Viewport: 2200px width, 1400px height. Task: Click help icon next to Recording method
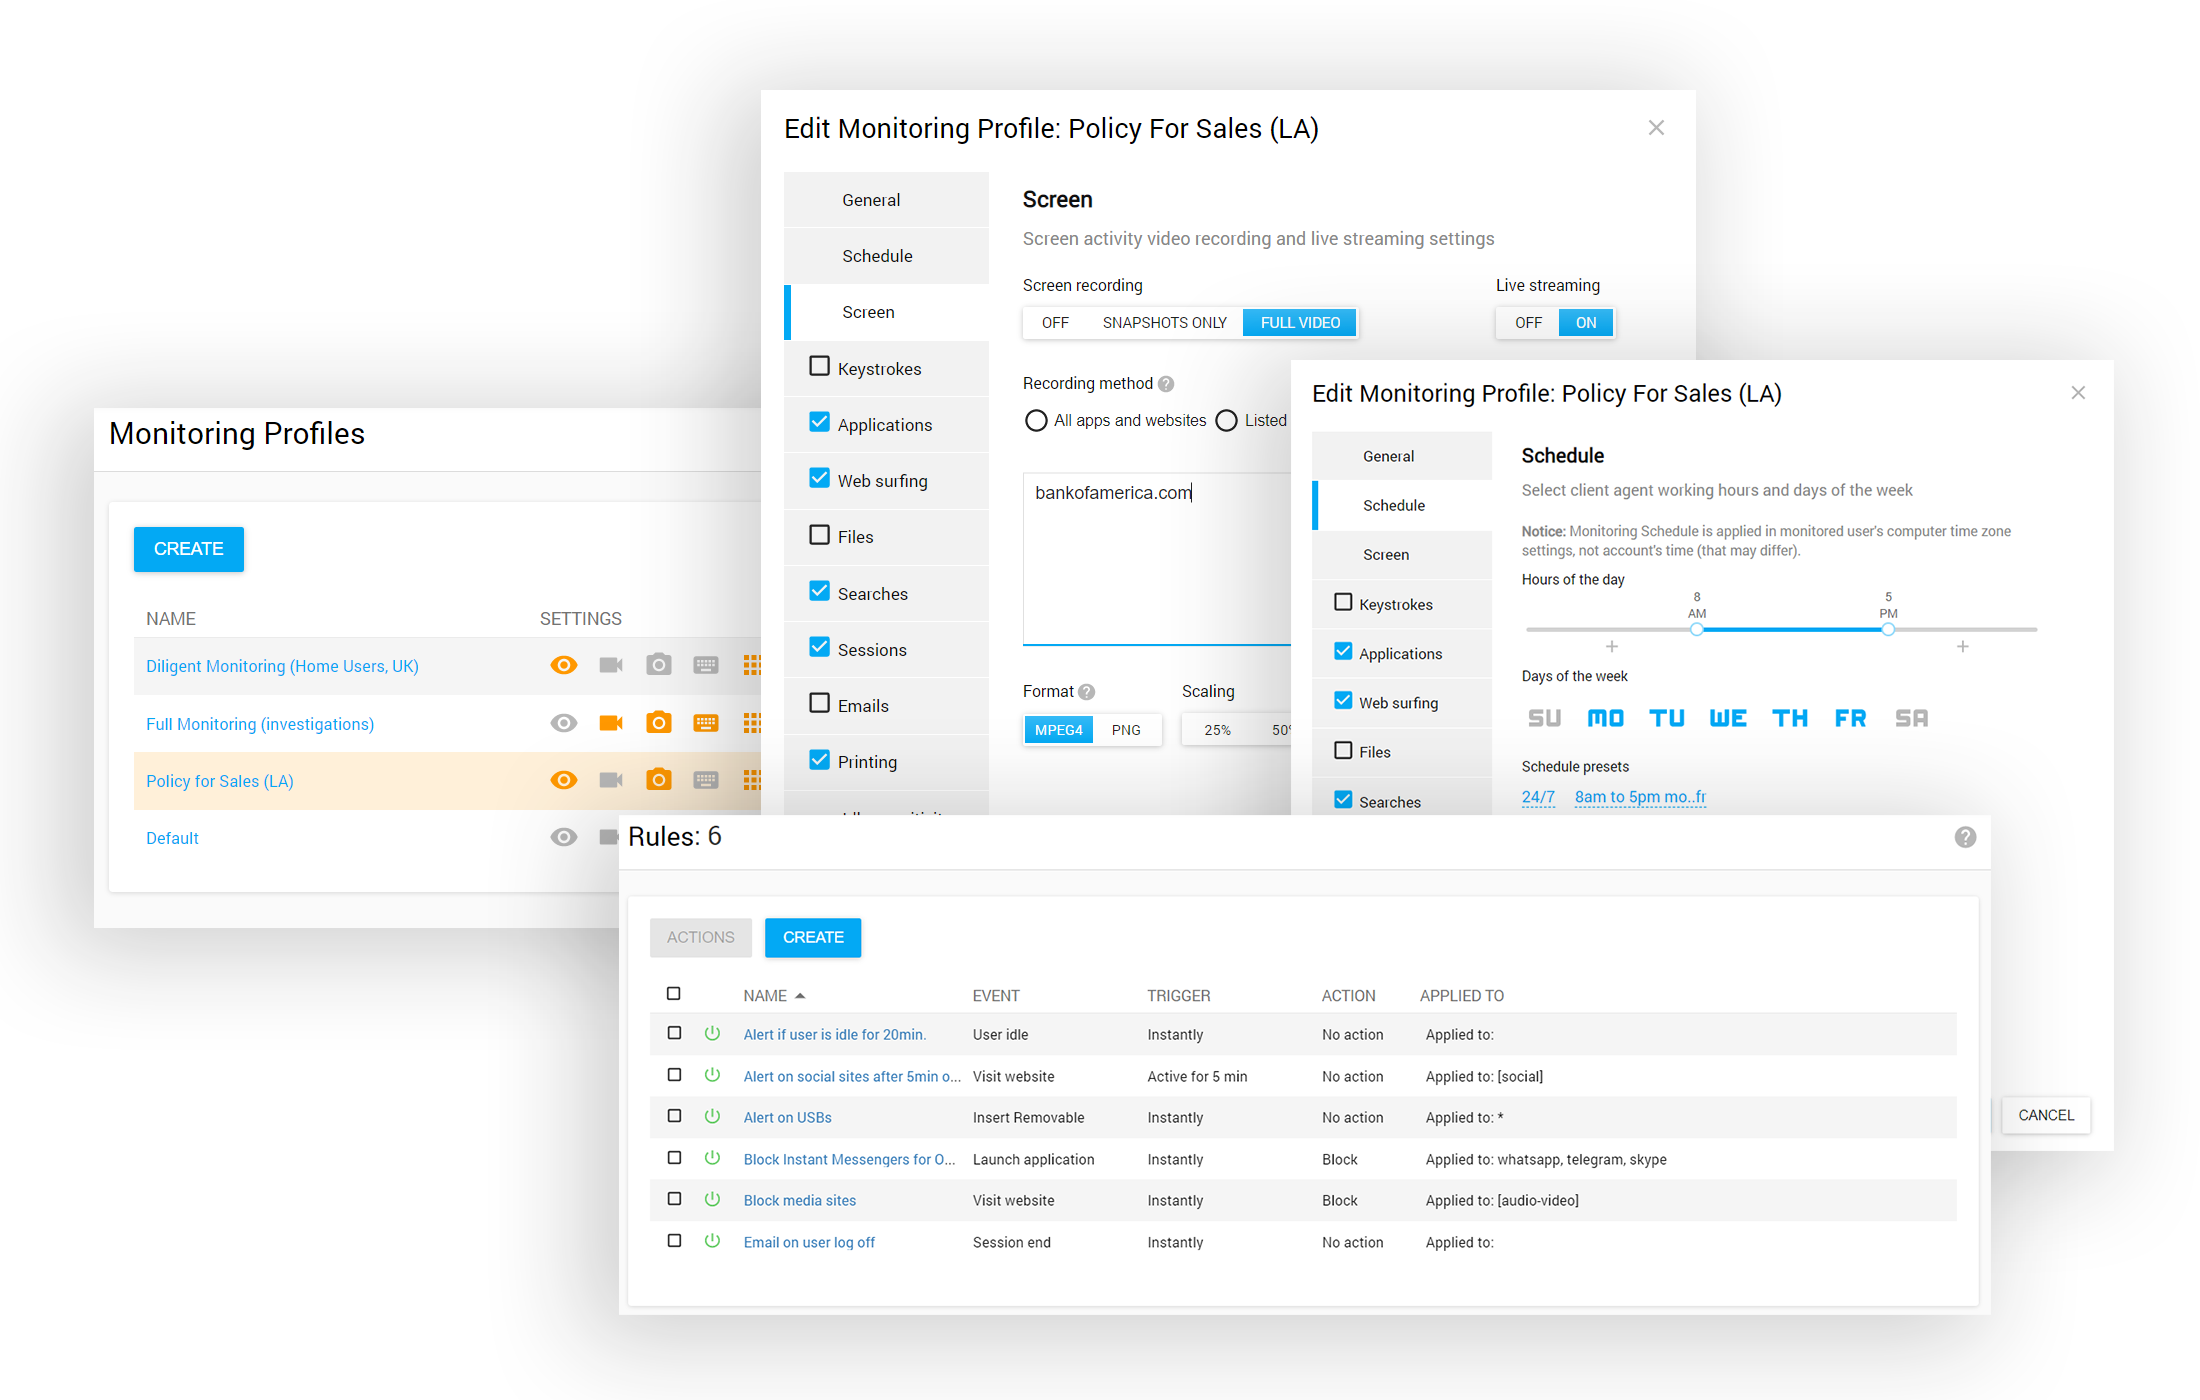1166,384
